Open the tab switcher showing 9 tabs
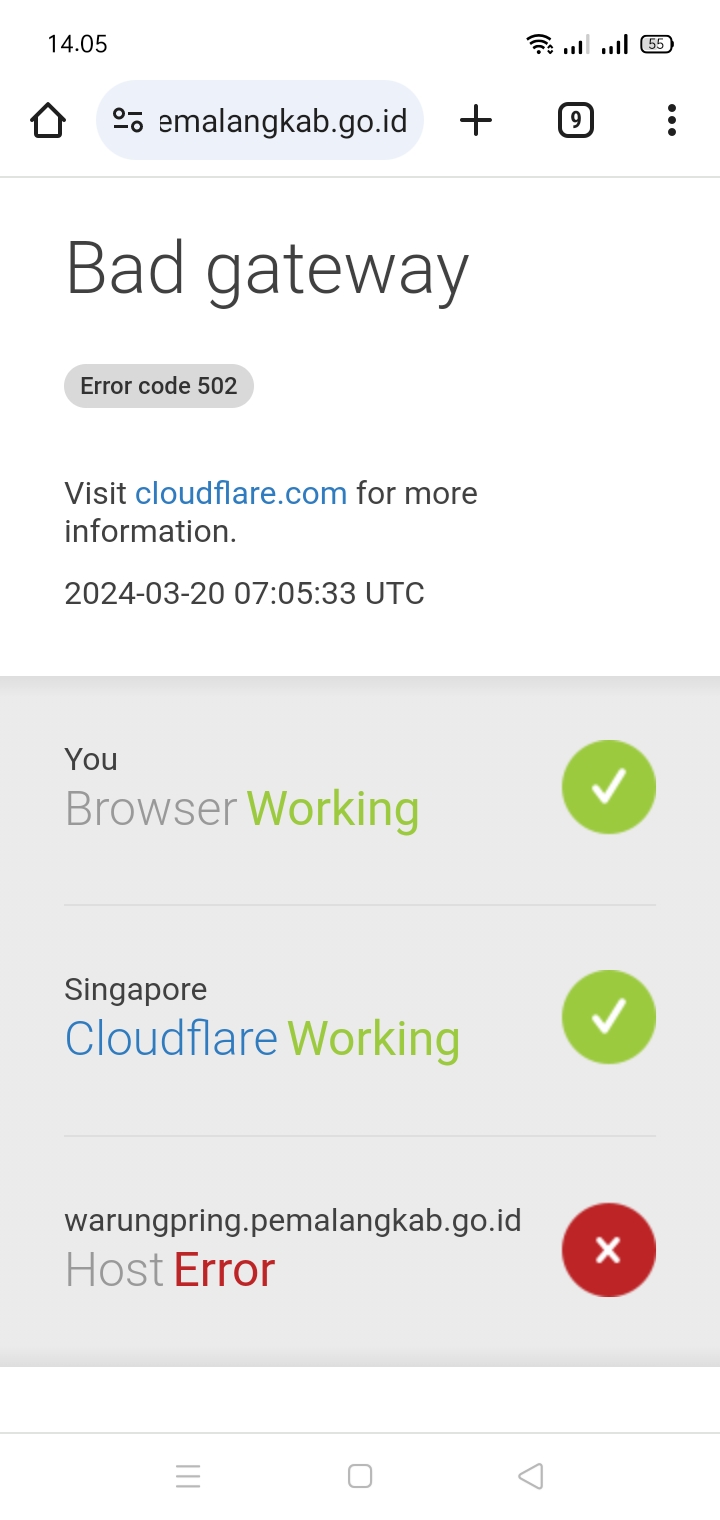 (575, 121)
